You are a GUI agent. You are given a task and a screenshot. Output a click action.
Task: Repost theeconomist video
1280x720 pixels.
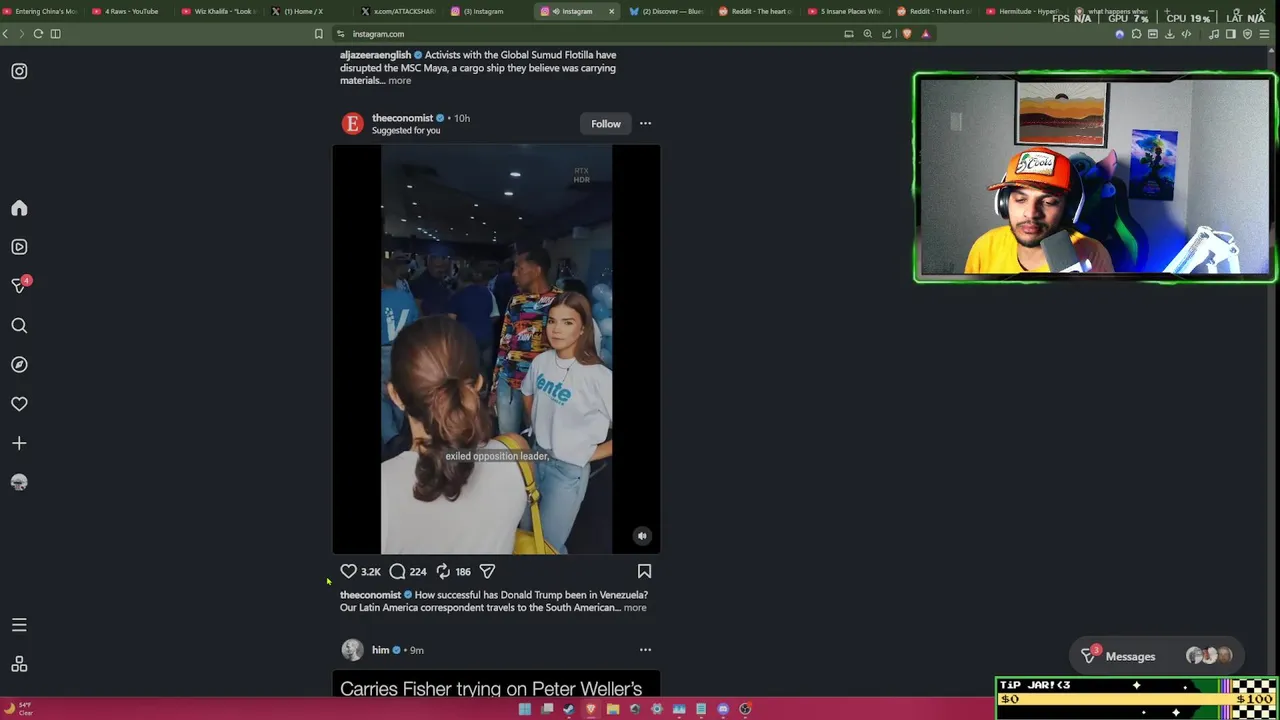tap(443, 571)
